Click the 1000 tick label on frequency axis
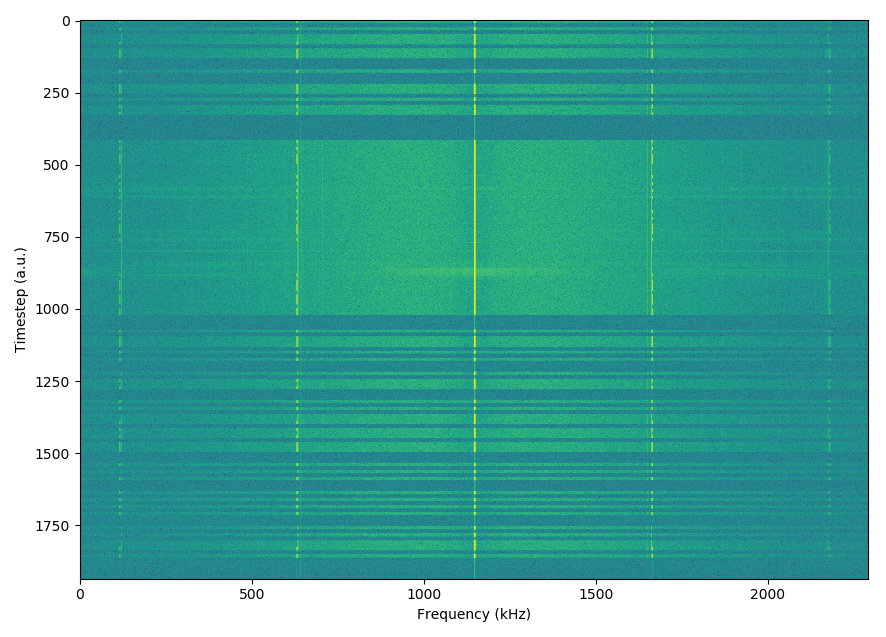The height and width of the screenshot is (637, 886). (x=424, y=594)
